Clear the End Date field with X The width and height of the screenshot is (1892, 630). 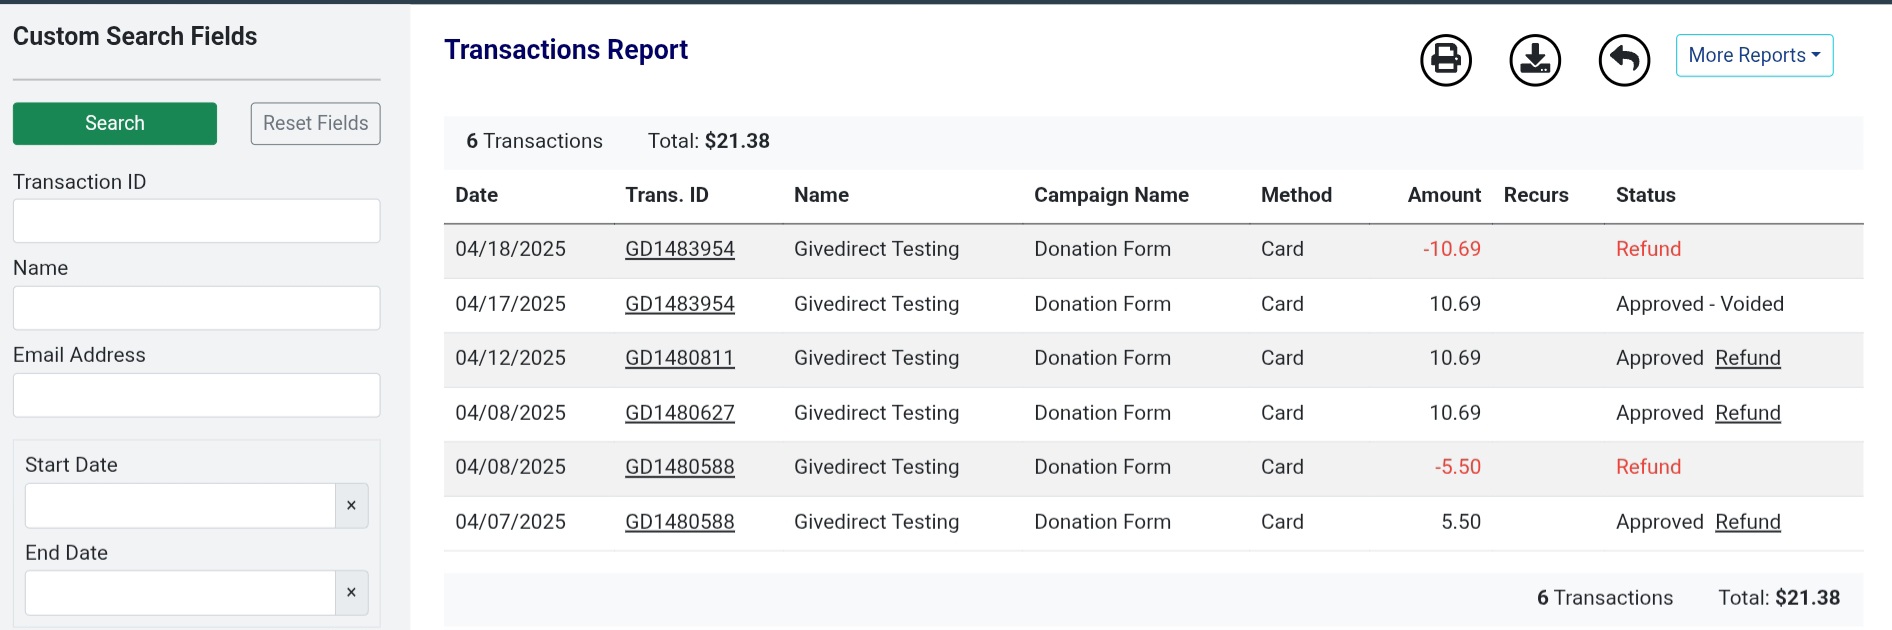click(351, 593)
